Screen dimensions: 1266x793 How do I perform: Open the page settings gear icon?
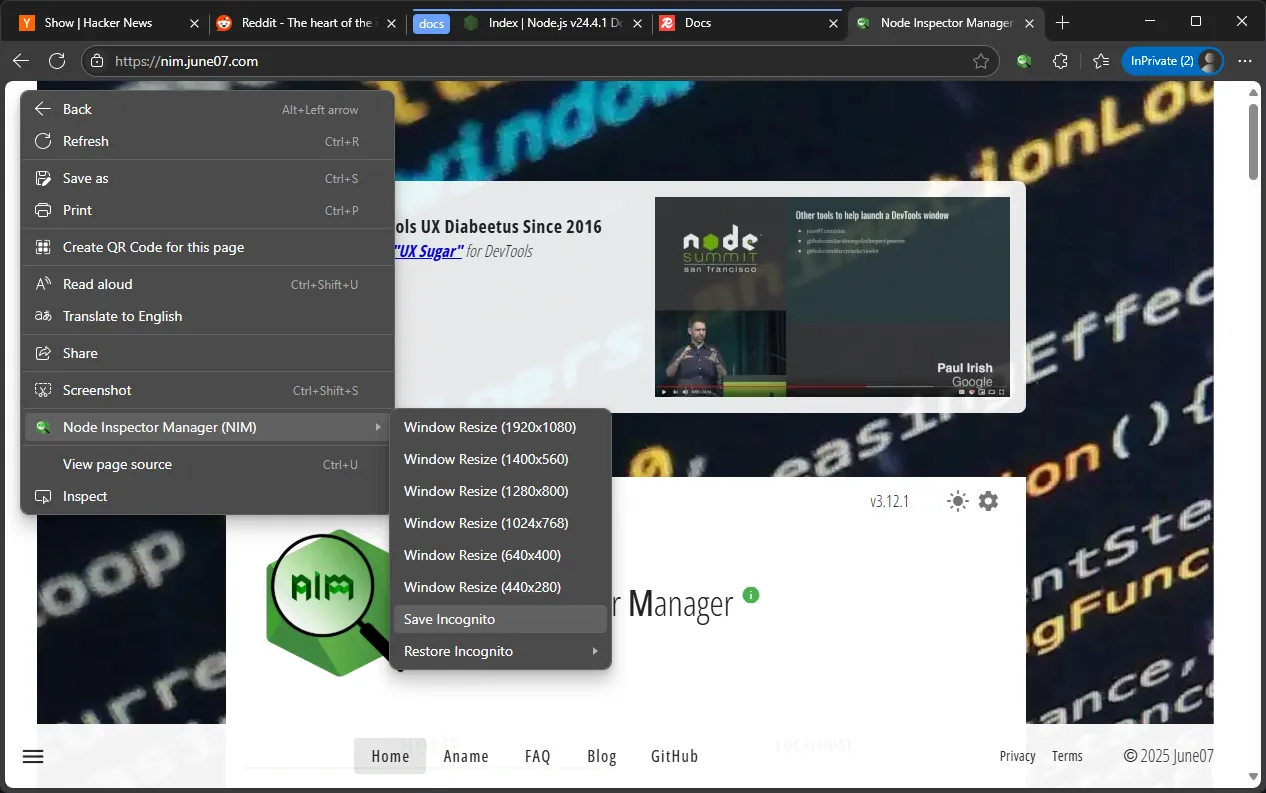(x=988, y=501)
